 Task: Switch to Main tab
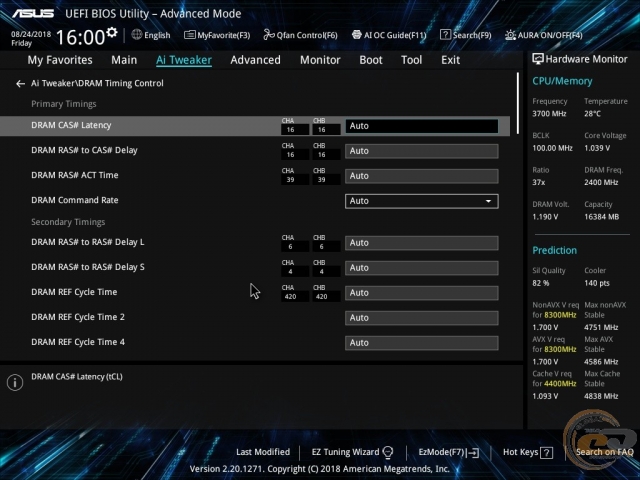[124, 60]
